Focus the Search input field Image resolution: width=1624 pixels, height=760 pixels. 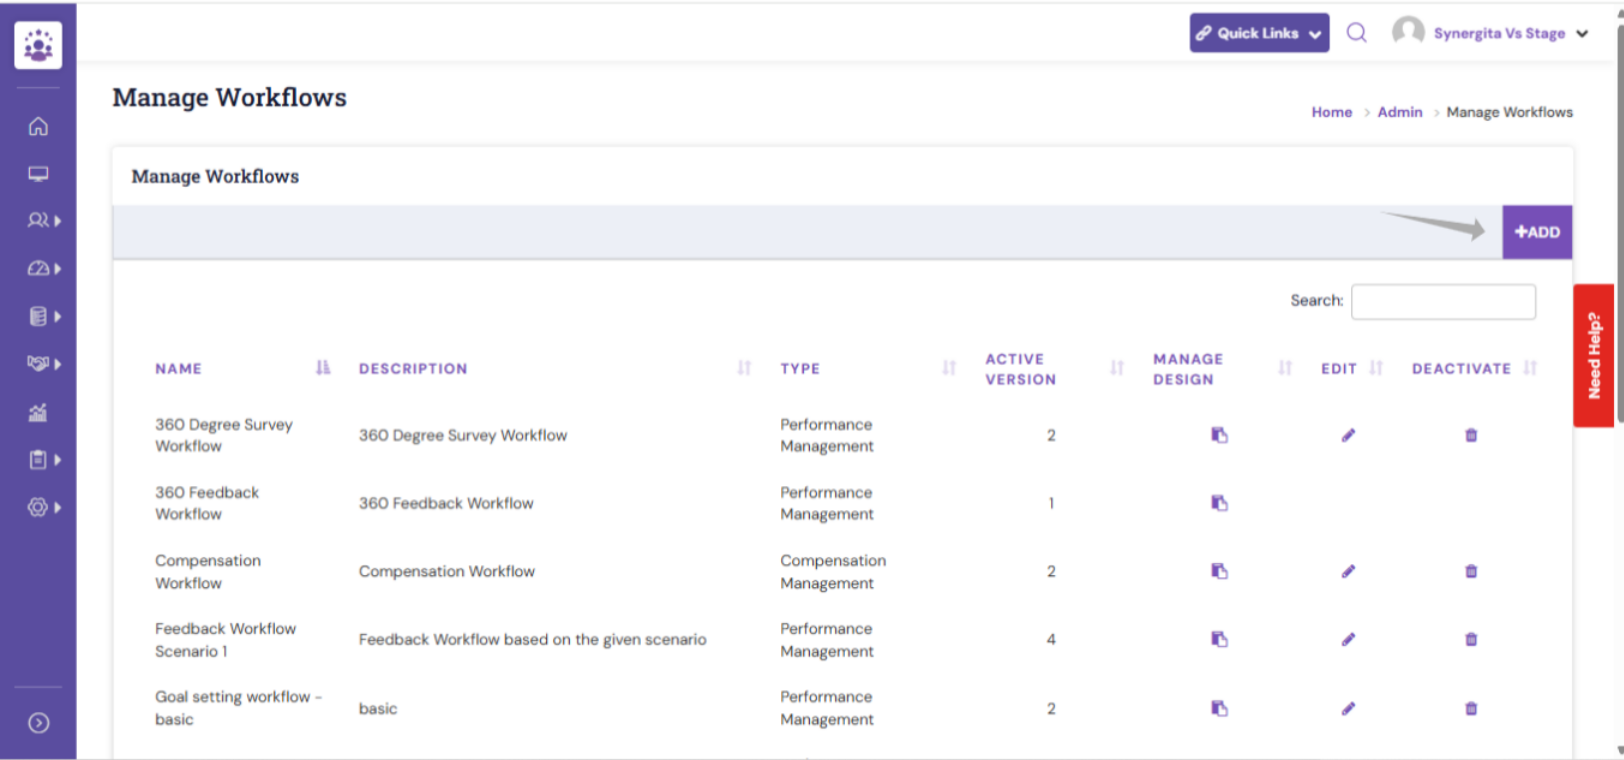1443,301
